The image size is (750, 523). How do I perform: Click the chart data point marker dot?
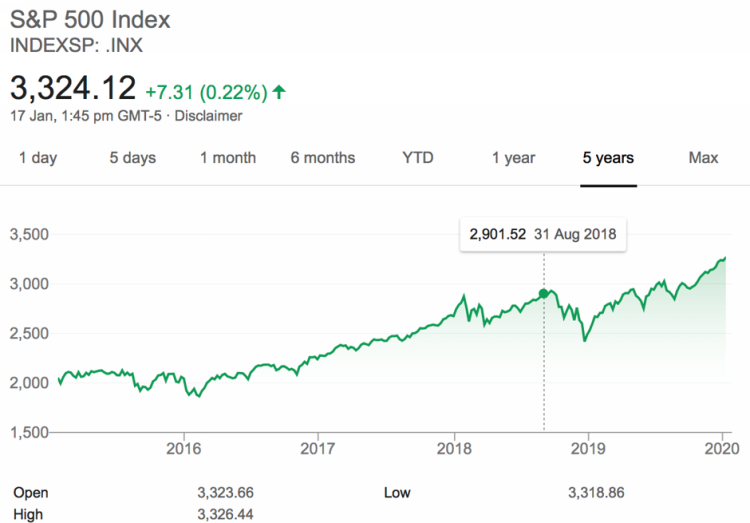[x=544, y=294]
